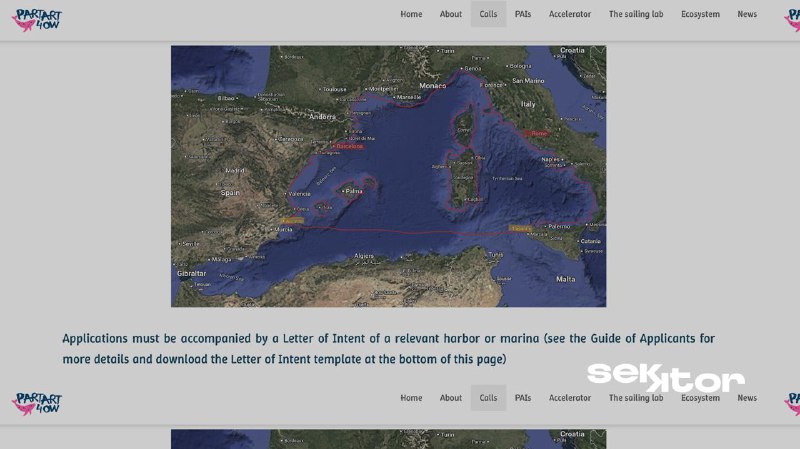Viewport: 800px width, 449px height.
Task: Open the Home menu in top navigation
Action: 411,14
